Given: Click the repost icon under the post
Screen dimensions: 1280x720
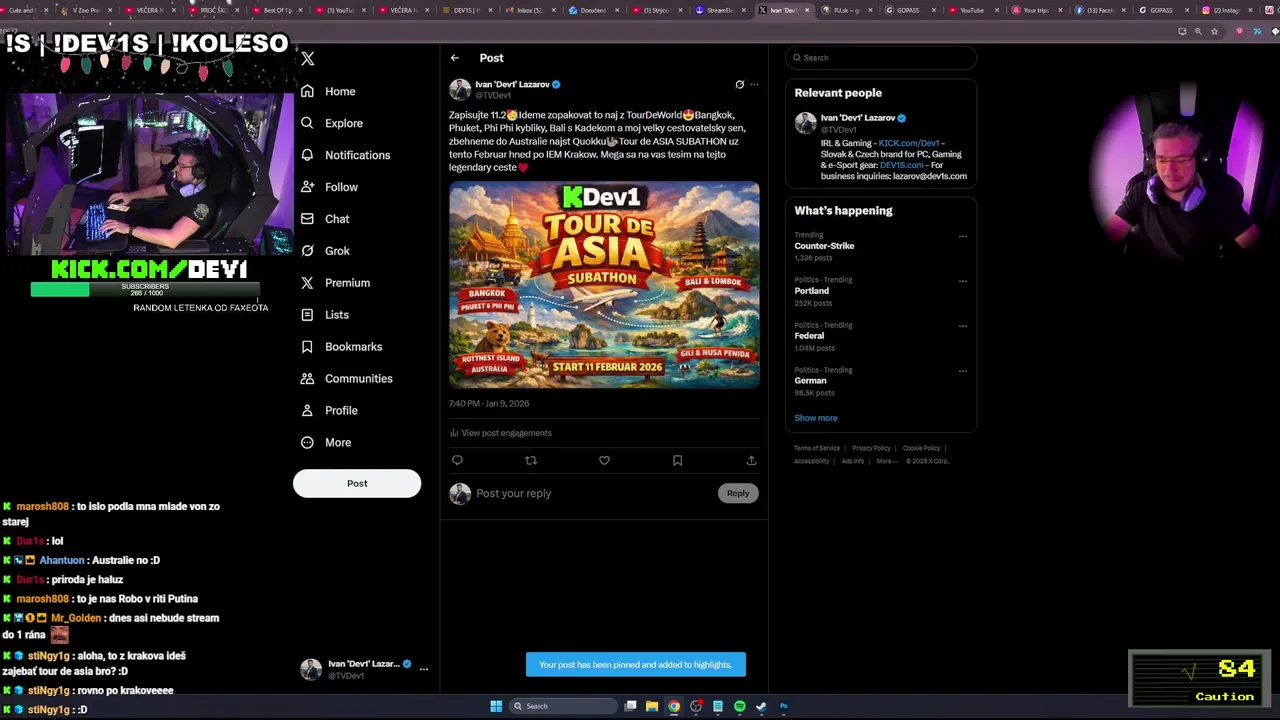Looking at the screenshot, I should (x=531, y=460).
